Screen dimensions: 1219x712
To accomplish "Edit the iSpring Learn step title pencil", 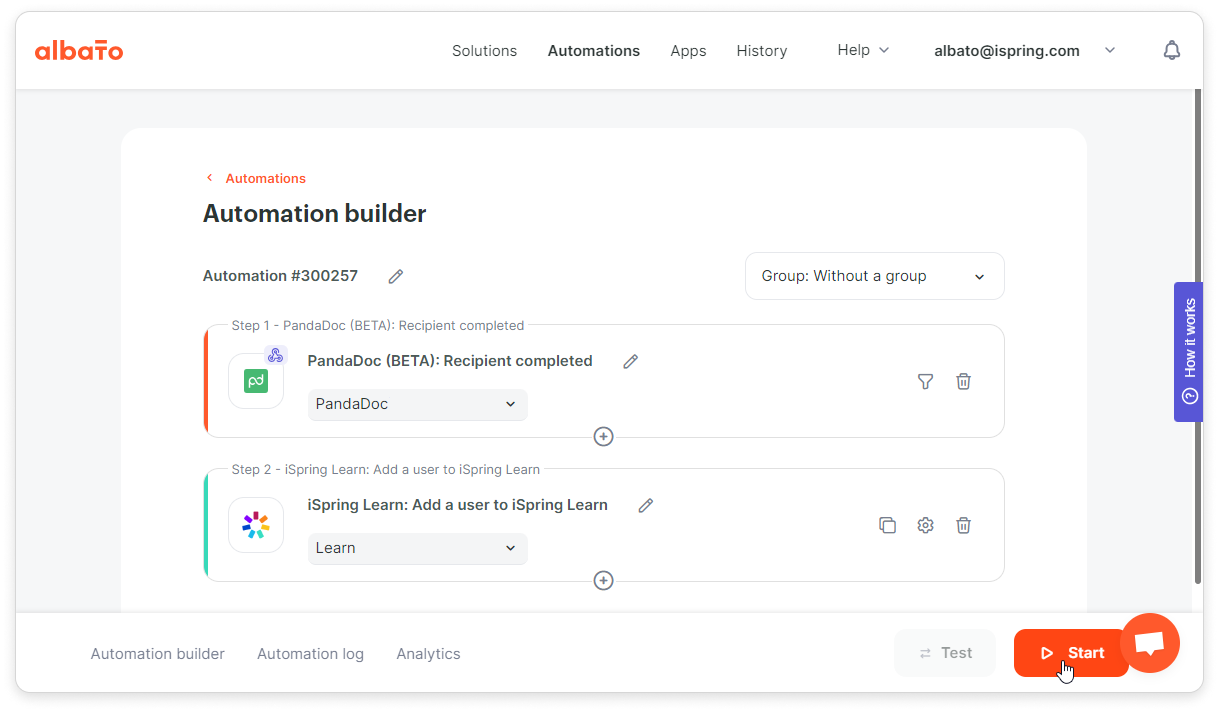I will tap(646, 505).
